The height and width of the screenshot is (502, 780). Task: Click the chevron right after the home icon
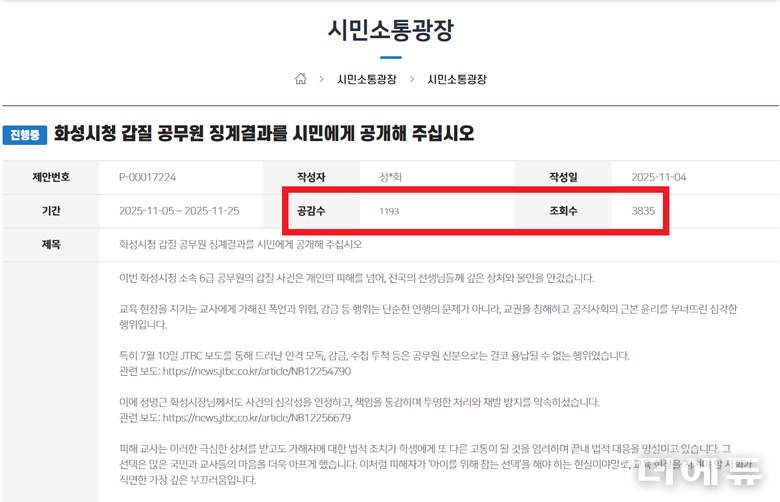click(x=321, y=79)
